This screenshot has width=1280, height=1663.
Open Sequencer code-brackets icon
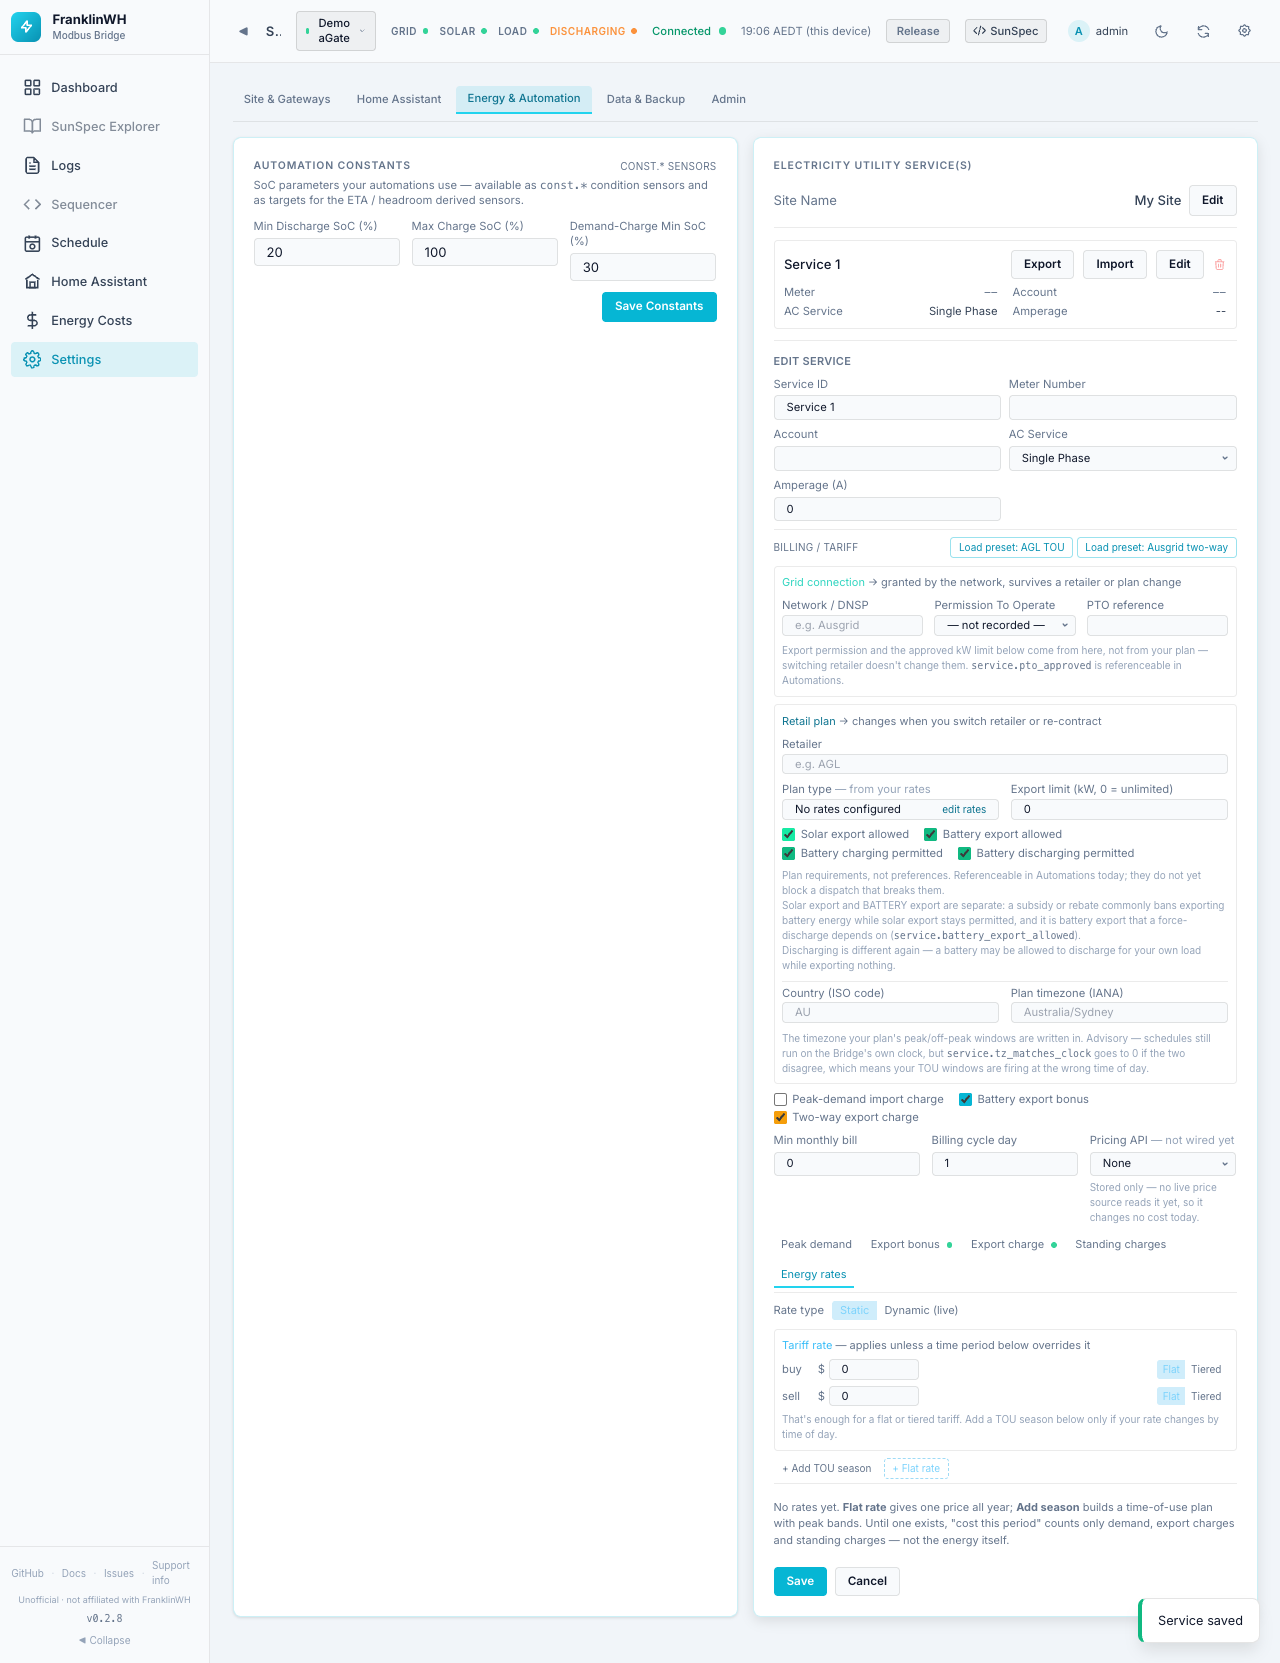click(x=32, y=205)
